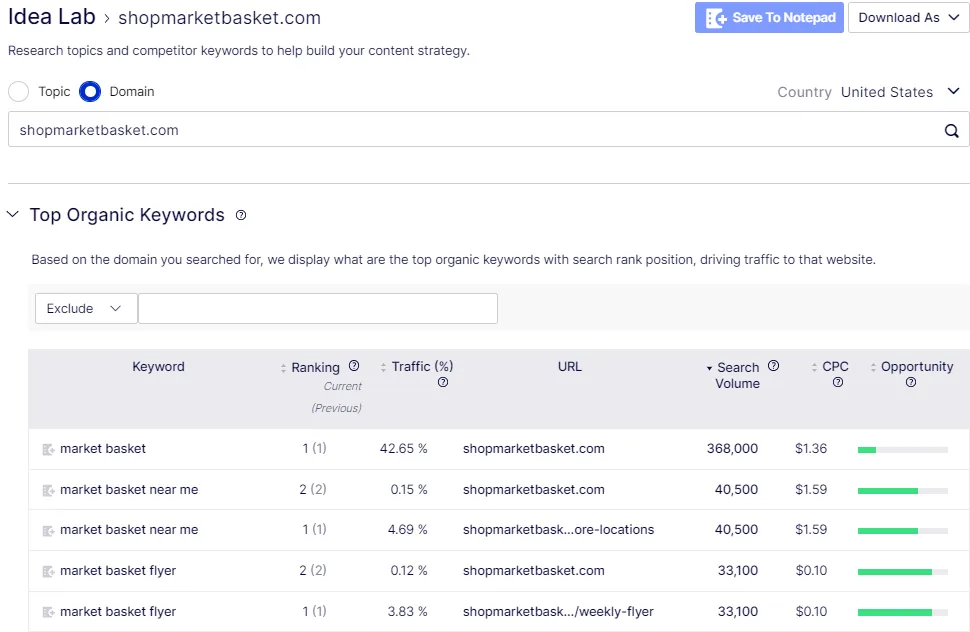Click the help icon beside Top Organic Keywords
970x632 pixels.
[241, 215]
